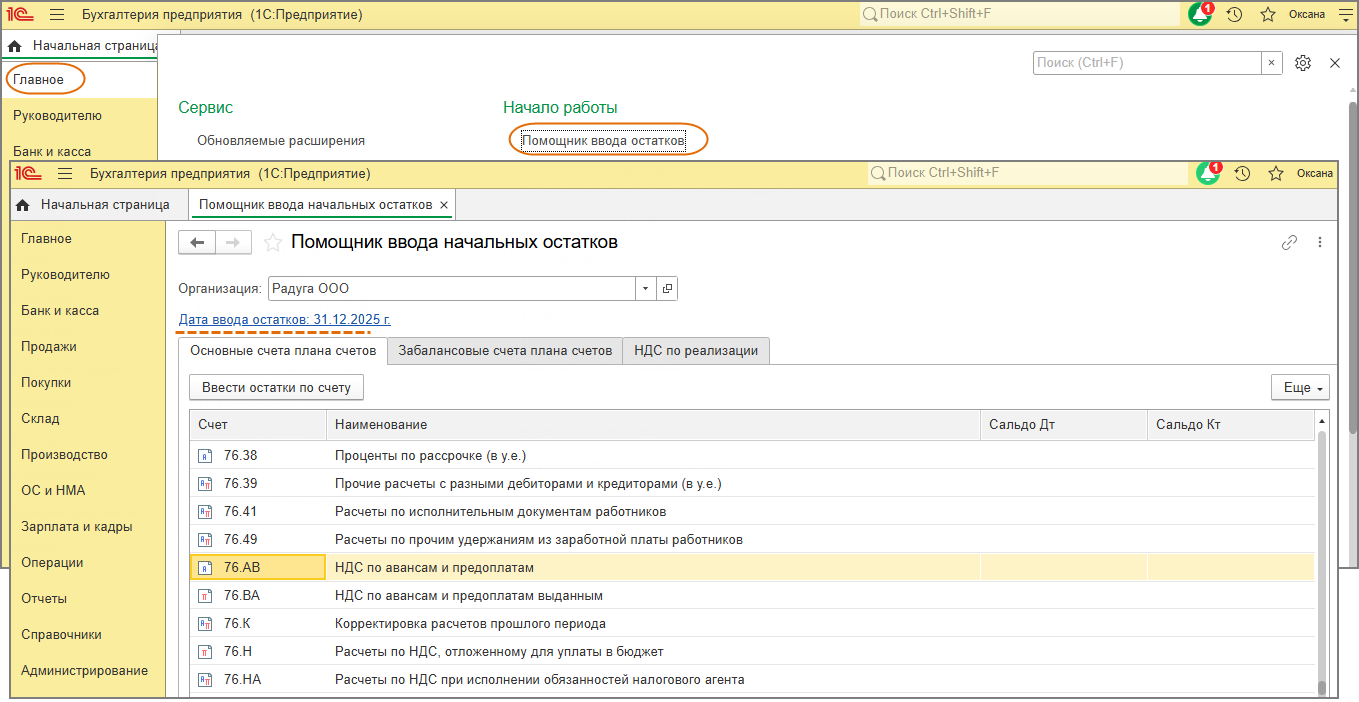Open hamburger main menu in back window

point(57,15)
